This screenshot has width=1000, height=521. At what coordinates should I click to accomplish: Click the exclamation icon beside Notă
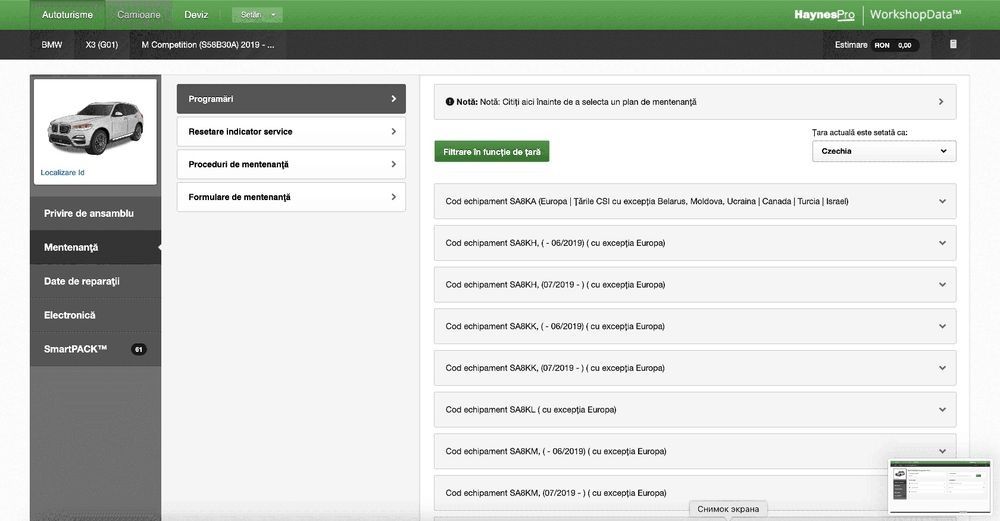point(450,101)
